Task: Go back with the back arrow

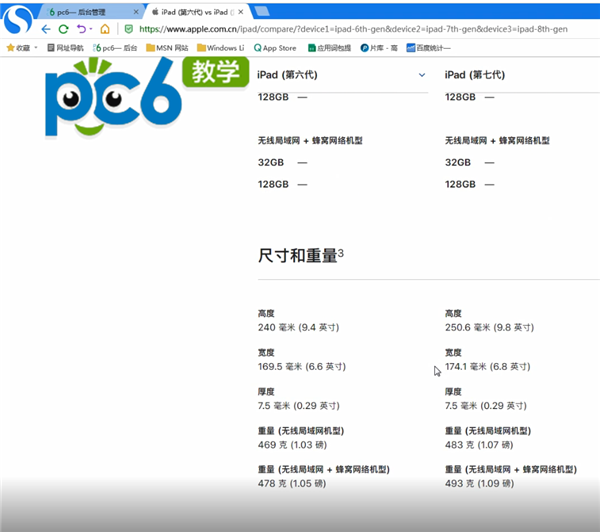Action: pyautogui.click(x=46, y=29)
